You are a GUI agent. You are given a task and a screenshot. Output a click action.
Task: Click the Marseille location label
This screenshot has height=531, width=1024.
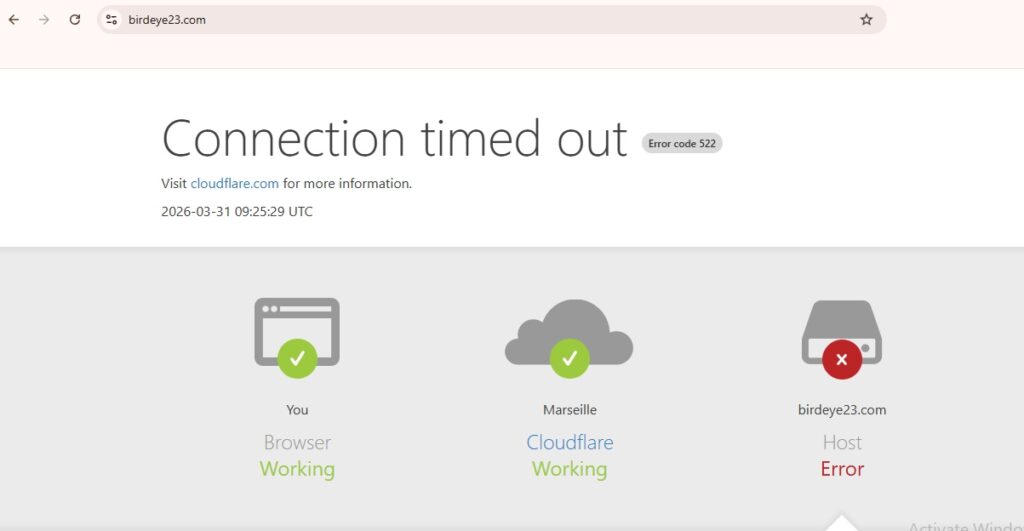569,410
